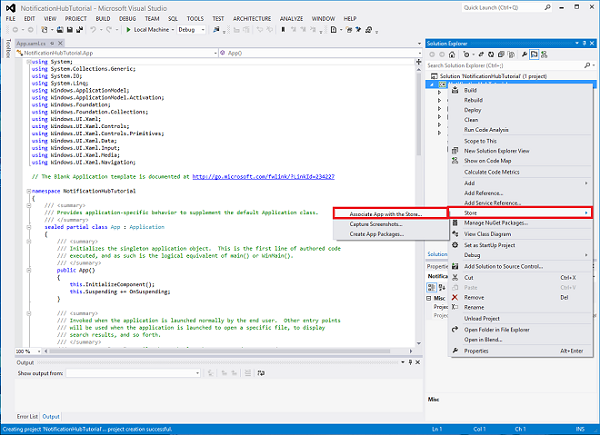The width and height of the screenshot is (600, 435).
Task: Click the Open File toolbar icon
Action: click(60, 29)
